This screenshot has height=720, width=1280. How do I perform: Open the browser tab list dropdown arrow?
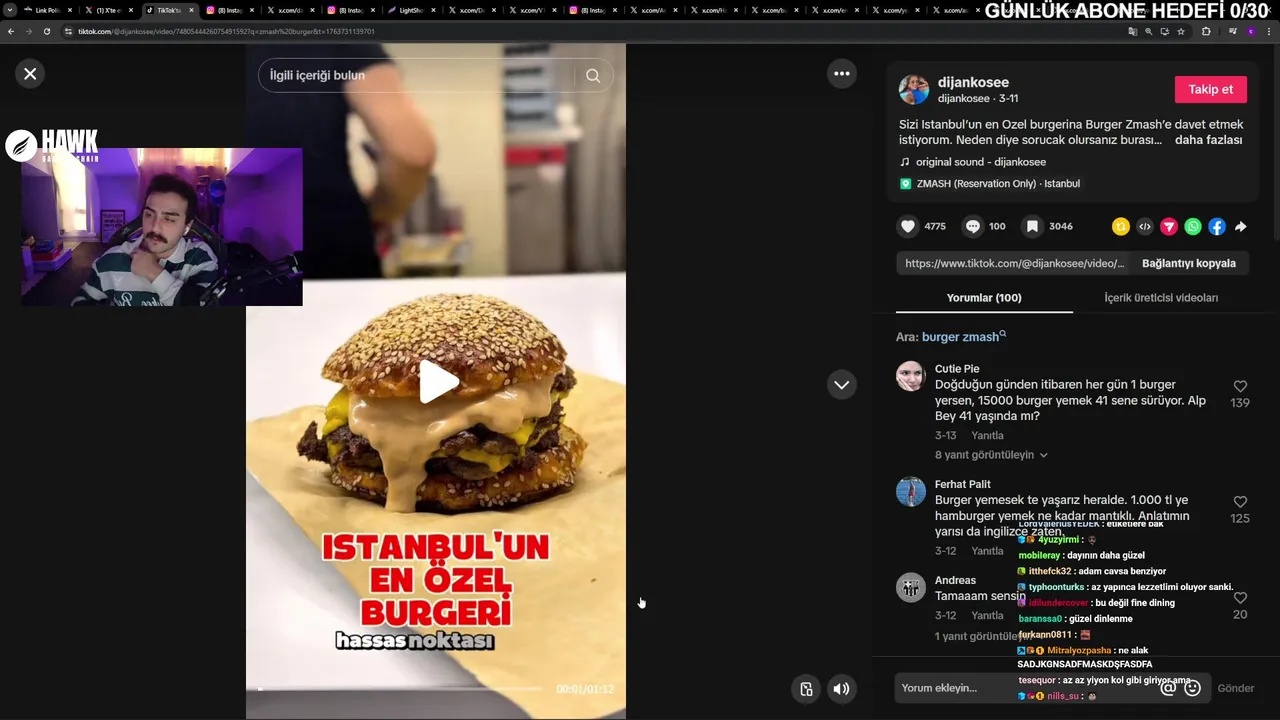(9, 10)
